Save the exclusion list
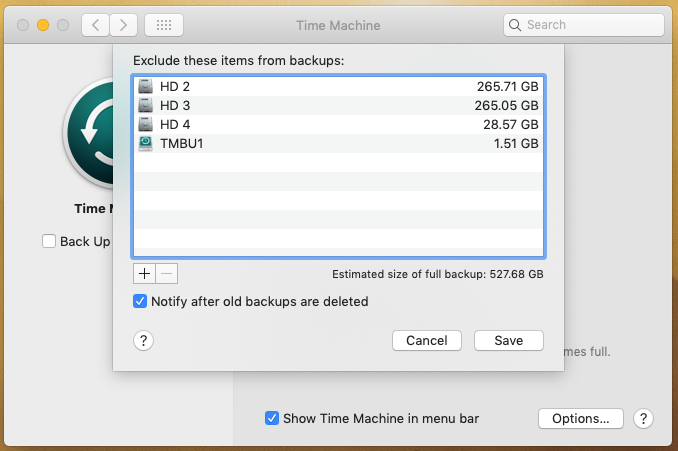This screenshot has height=451, width=678. tap(508, 341)
